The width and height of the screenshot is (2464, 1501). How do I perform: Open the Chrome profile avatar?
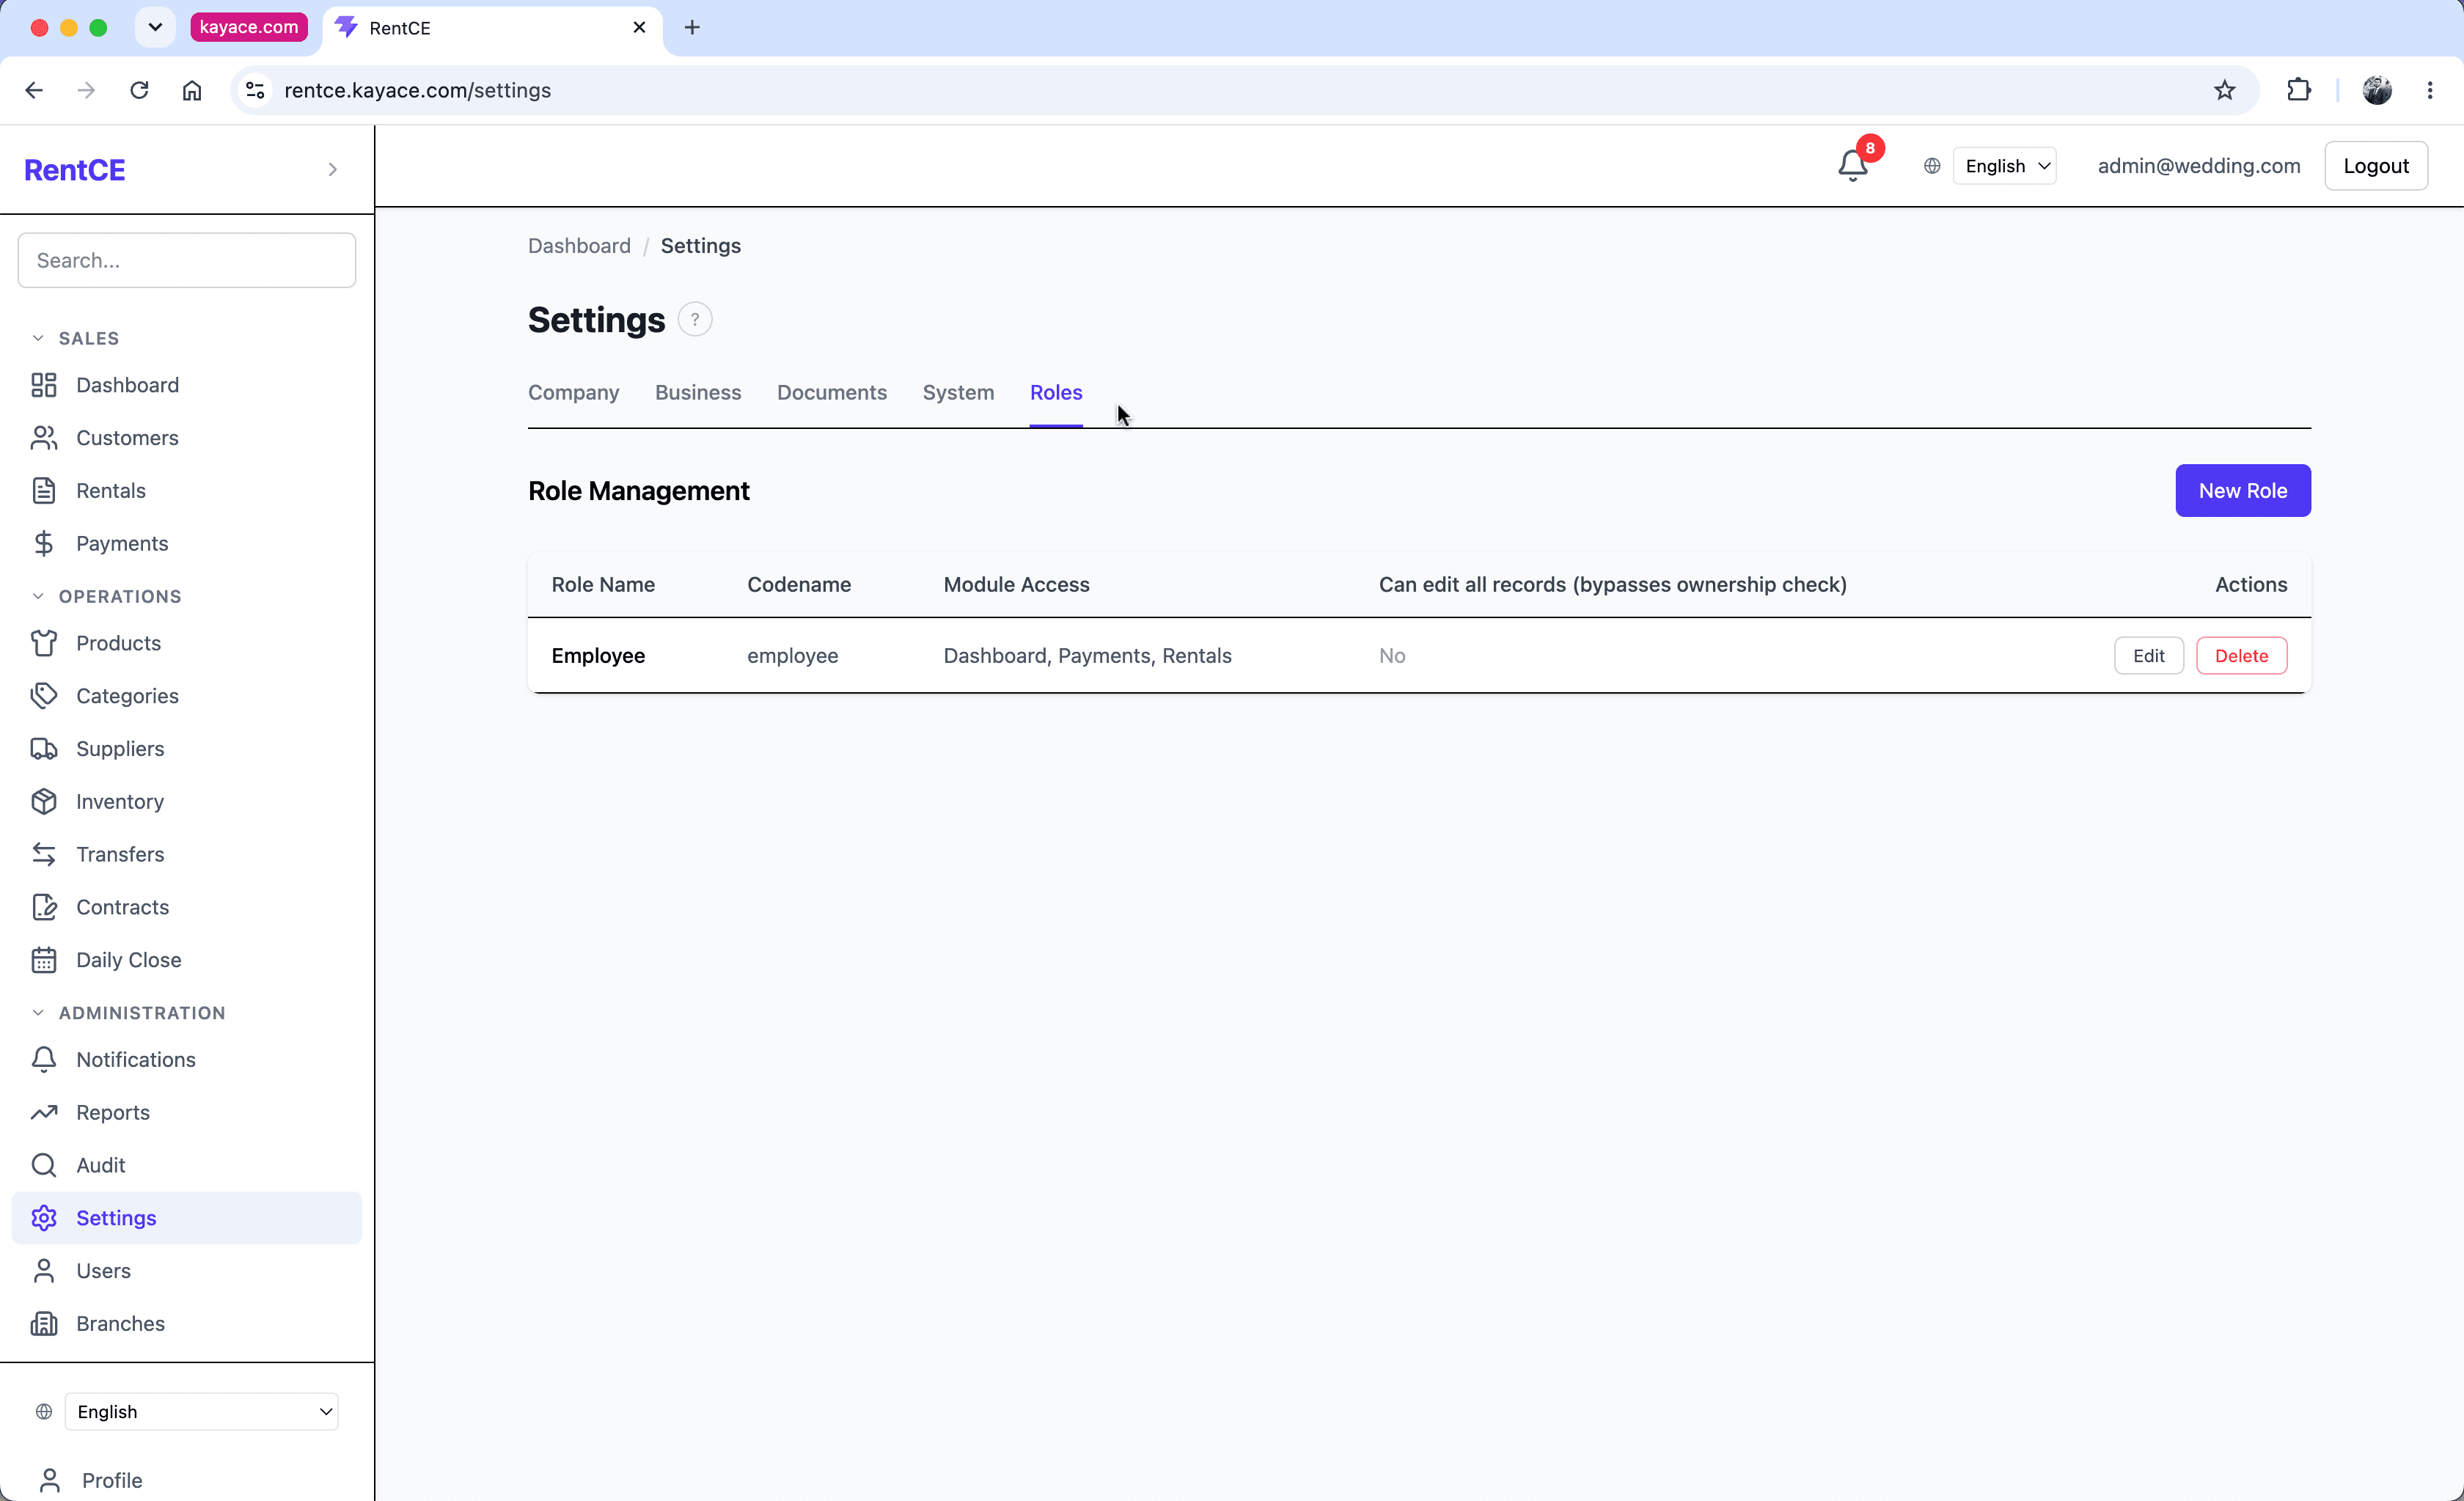(2377, 90)
